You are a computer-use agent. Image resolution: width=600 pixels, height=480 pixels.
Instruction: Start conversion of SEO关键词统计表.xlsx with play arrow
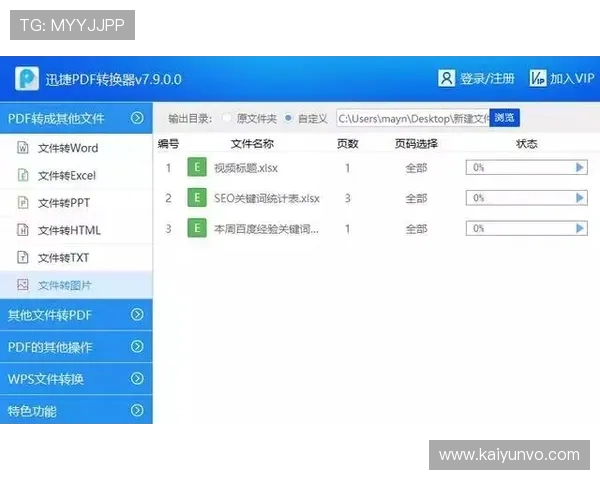coord(580,198)
